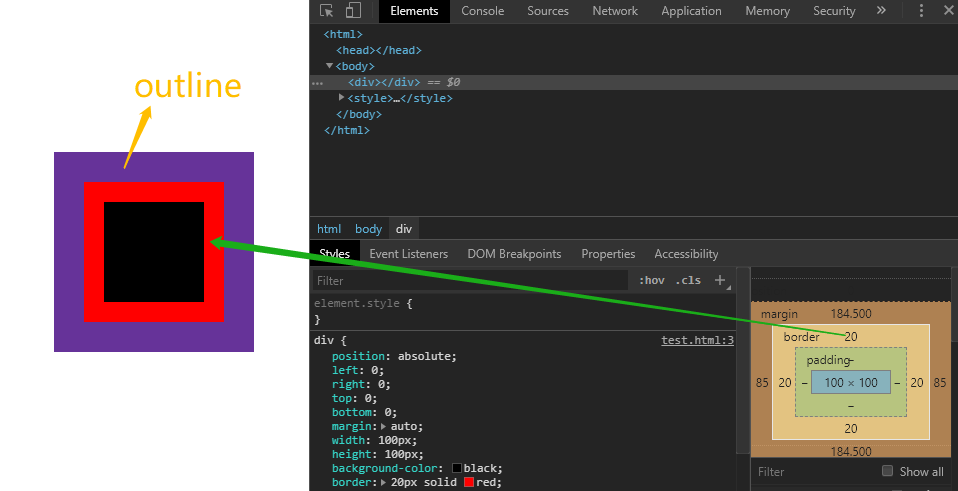Screen dimensions: 958x491
Task: Open the DOM Breakpoints sub-tab
Action: click(514, 253)
